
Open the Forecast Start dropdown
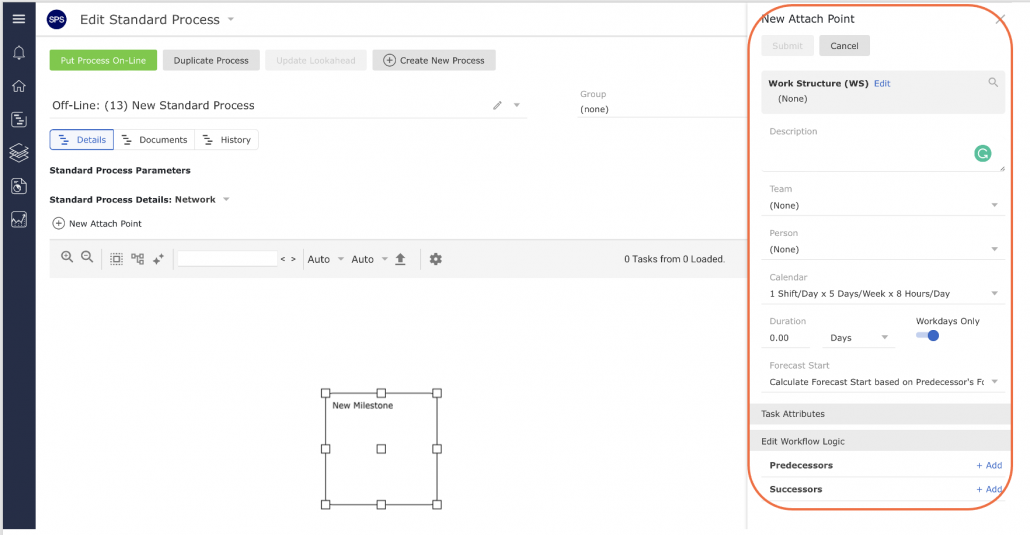click(x=884, y=382)
